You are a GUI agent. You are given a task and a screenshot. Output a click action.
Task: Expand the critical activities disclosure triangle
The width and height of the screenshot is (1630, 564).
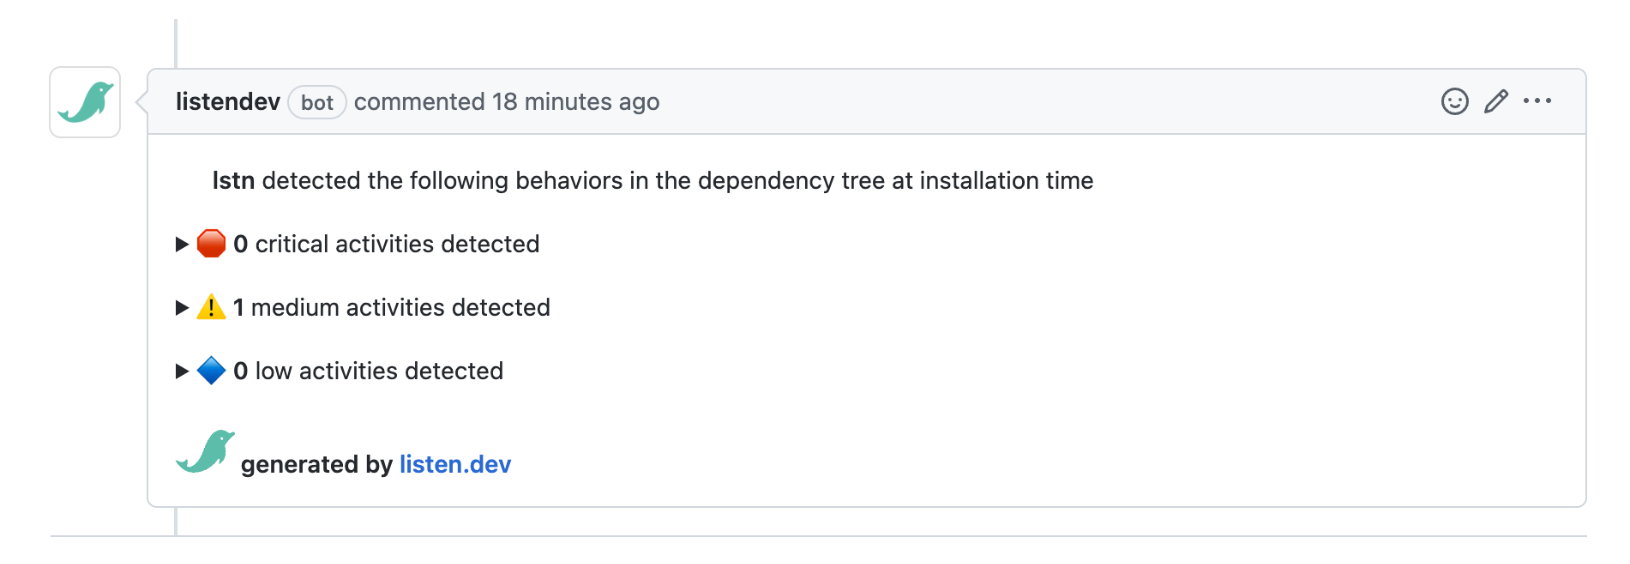point(182,244)
